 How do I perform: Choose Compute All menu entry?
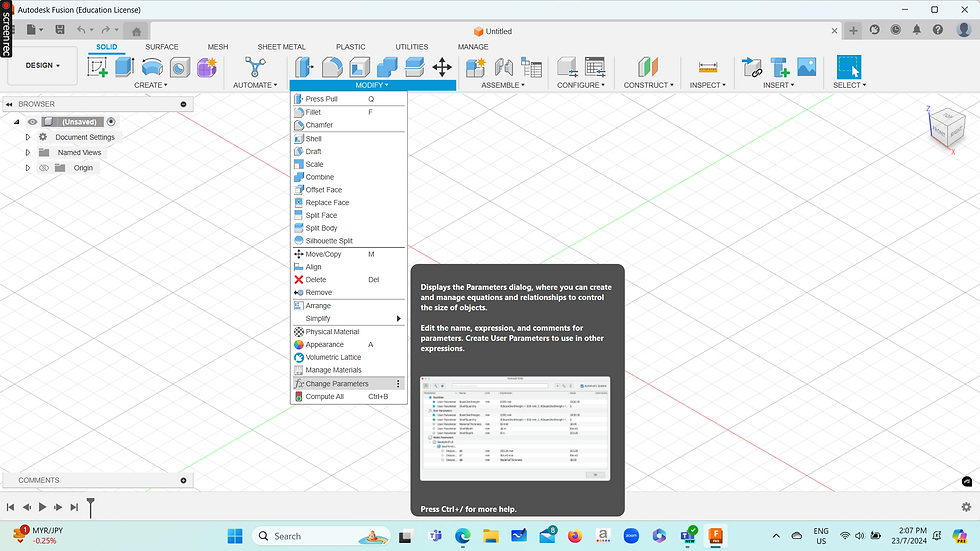pos(349,397)
